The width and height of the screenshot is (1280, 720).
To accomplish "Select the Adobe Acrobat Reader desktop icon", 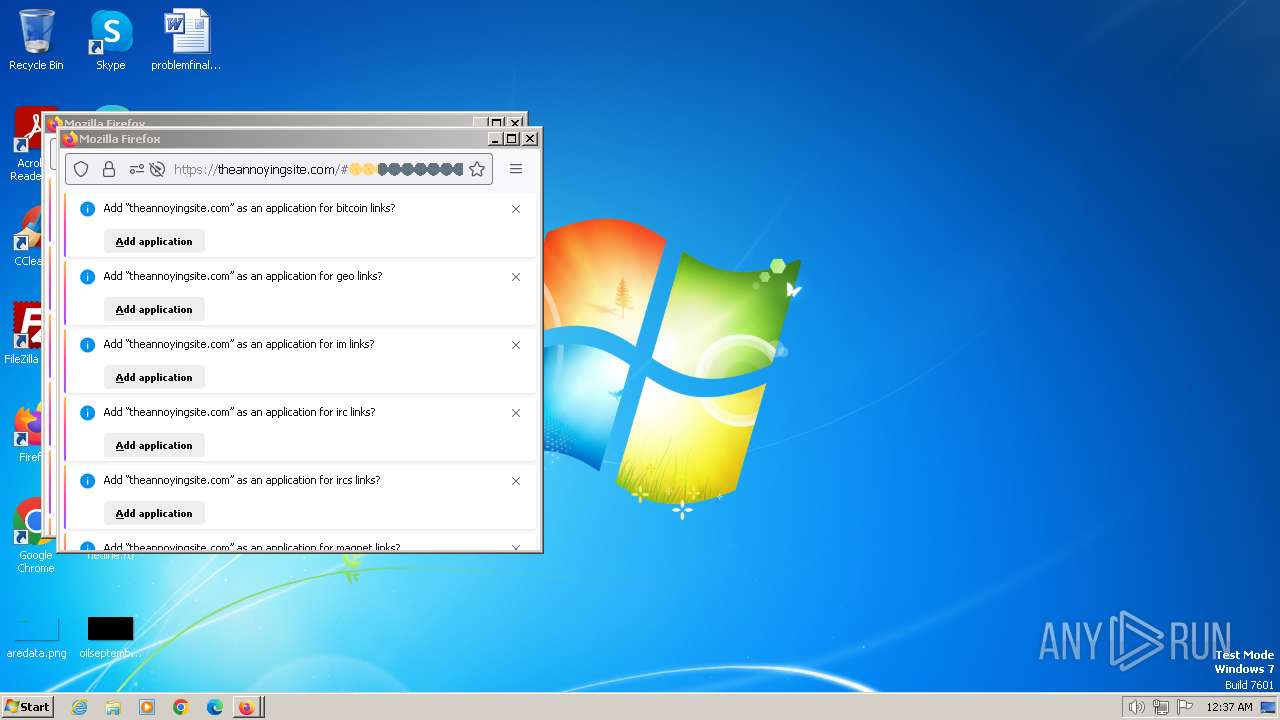I will pos(28,145).
